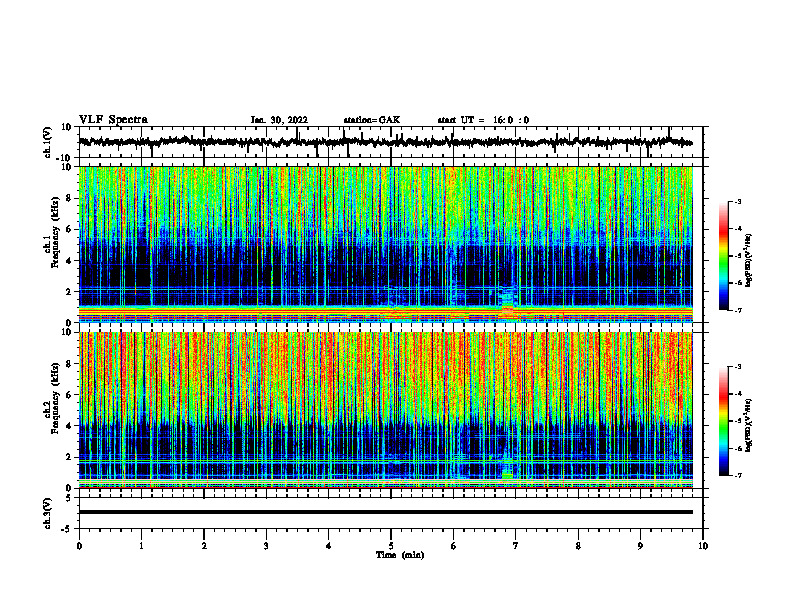The image size is (792, 612).
Task: Click the burst near minute 7 in ch.1 spectrogram
Action: pos(508,304)
